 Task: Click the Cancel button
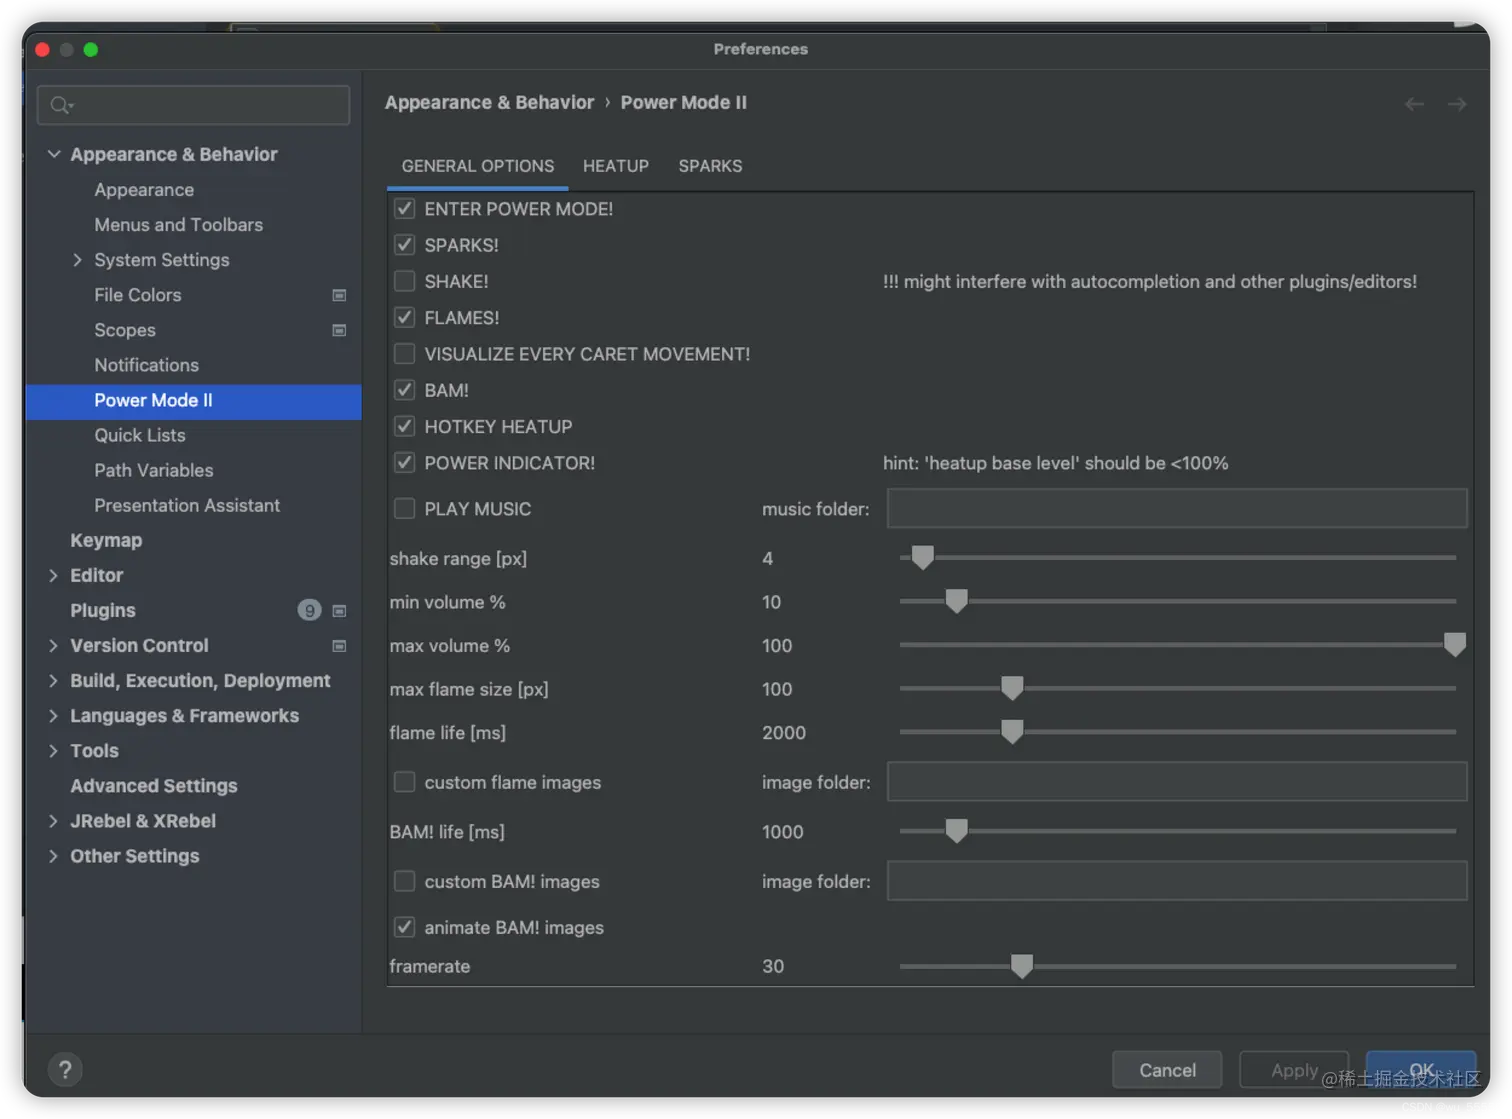click(x=1167, y=1070)
